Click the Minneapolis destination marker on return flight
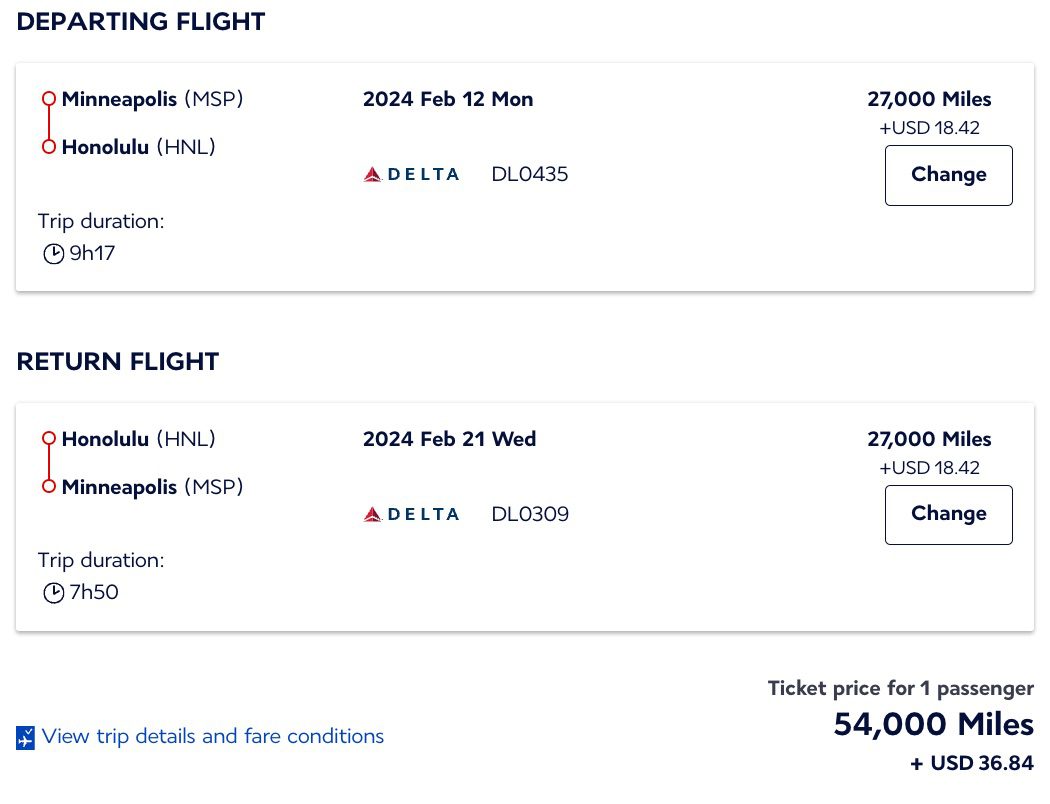 (48, 486)
